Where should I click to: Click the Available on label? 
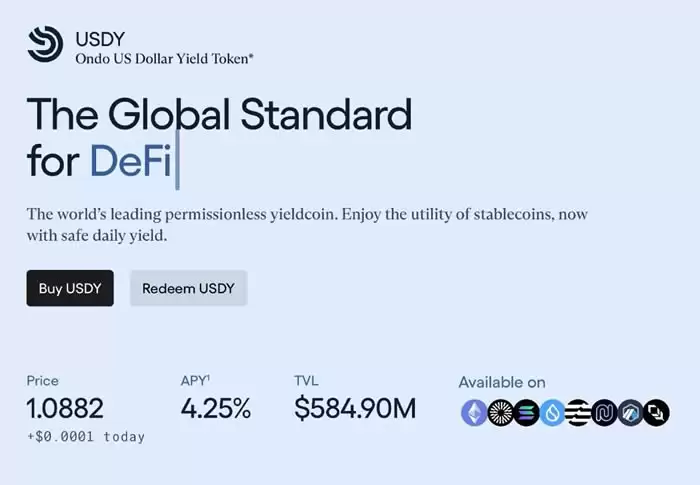502,382
